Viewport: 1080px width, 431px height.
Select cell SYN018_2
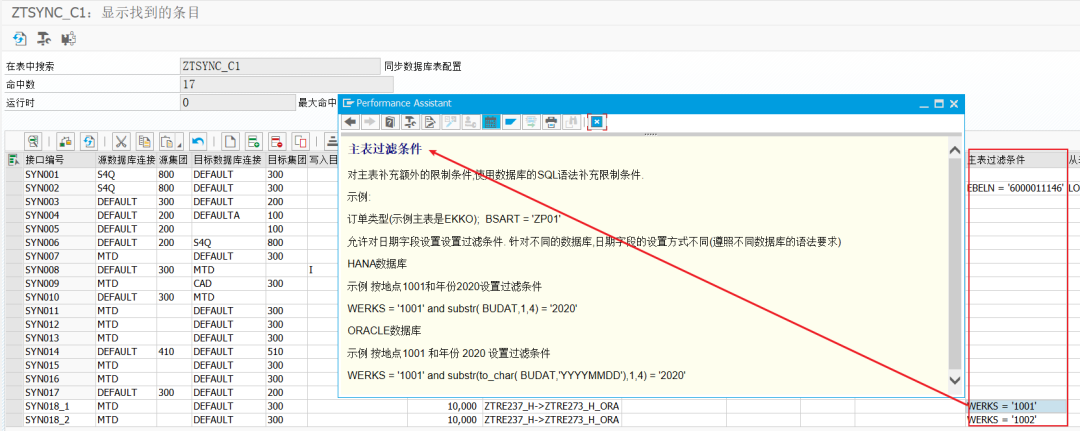pyautogui.click(x=59, y=419)
